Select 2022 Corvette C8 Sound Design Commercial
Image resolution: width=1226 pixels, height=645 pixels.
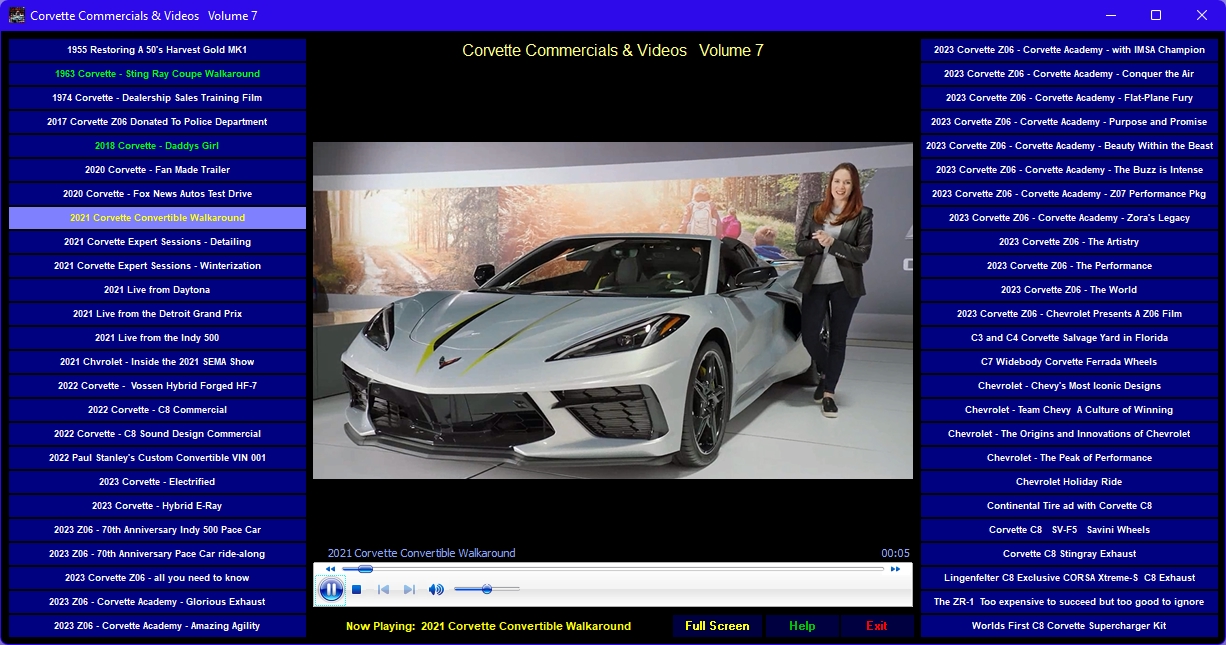tap(157, 434)
